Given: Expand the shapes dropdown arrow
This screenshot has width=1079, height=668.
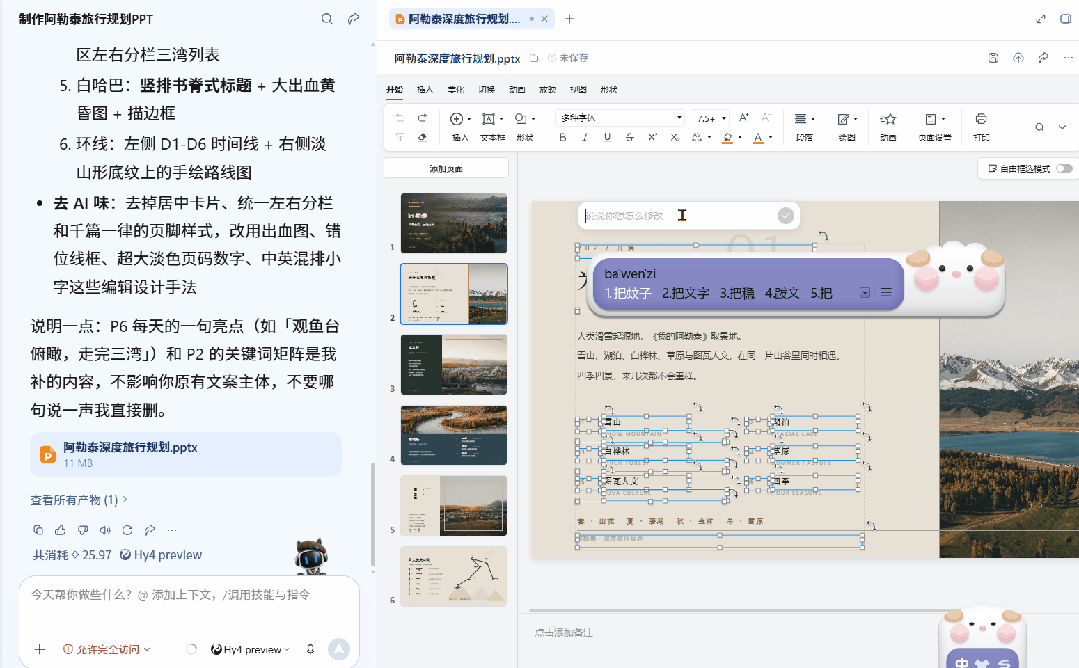Looking at the screenshot, I should click(x=533, y=119).
